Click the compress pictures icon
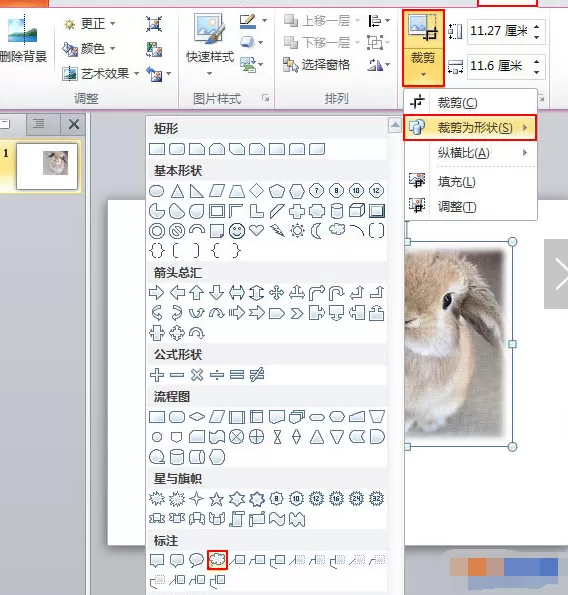 click(x=154, y=24)
